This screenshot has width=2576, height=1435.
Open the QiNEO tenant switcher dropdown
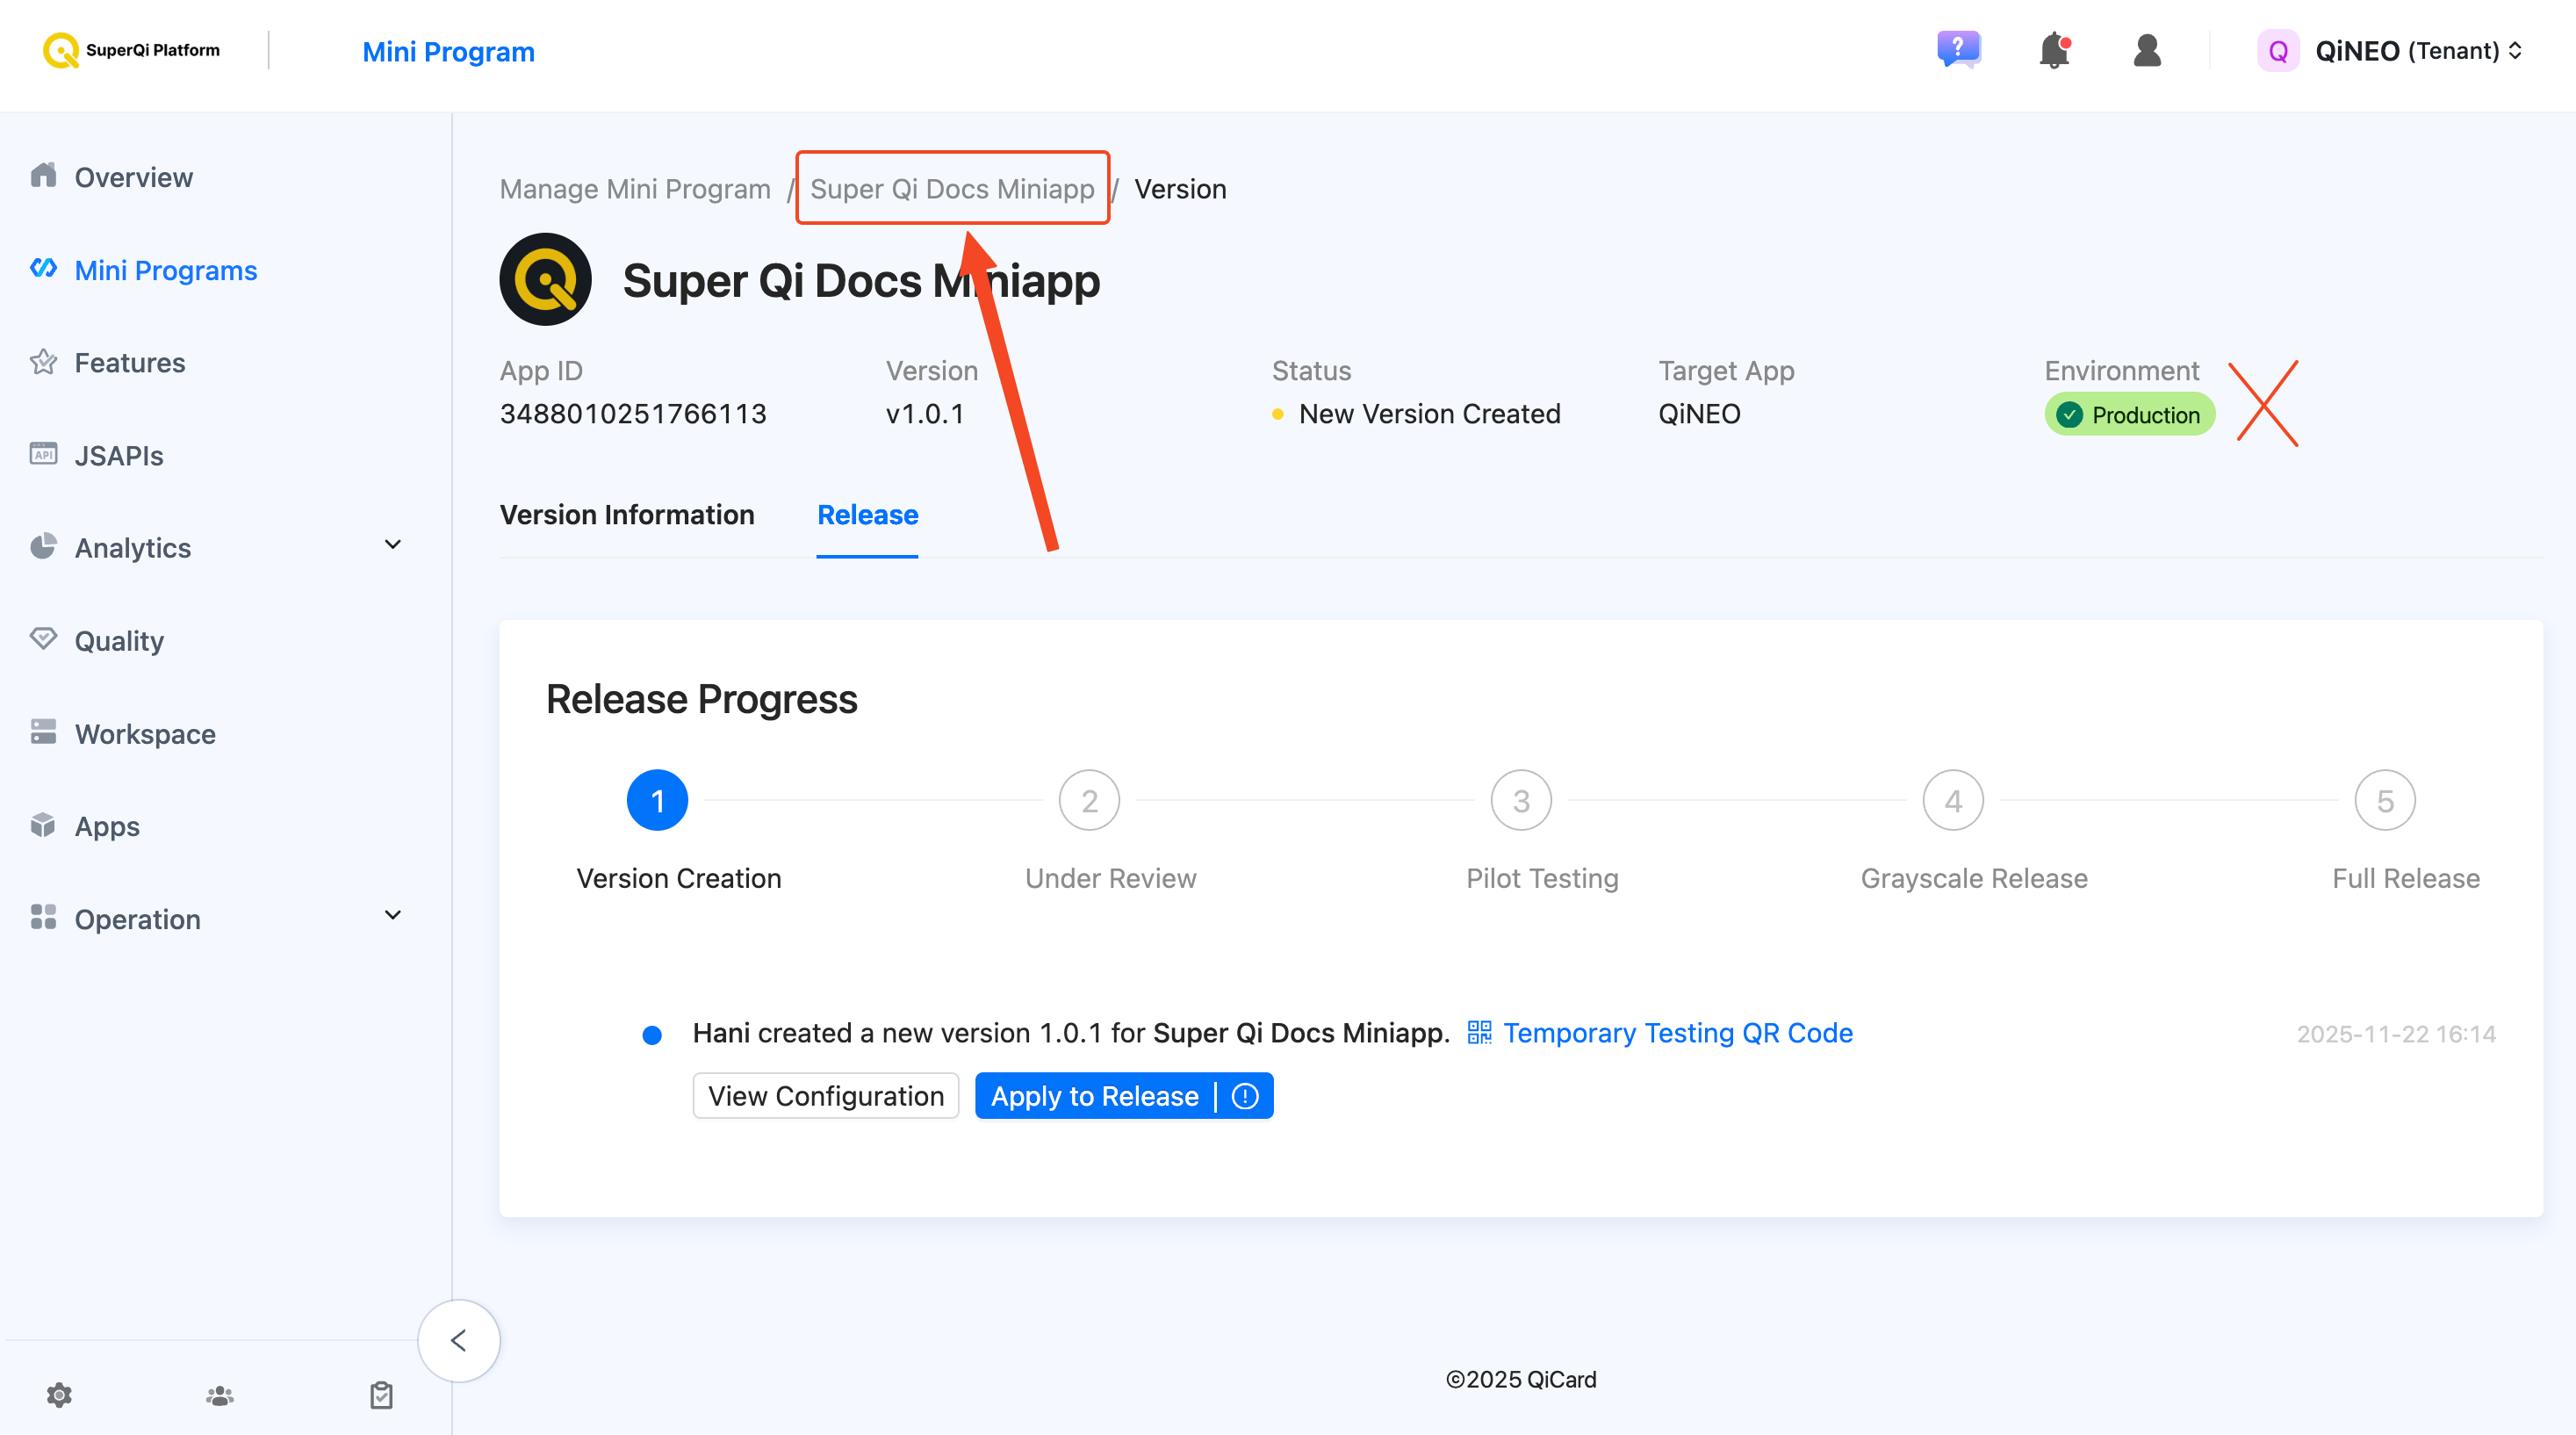point(2390,50)
